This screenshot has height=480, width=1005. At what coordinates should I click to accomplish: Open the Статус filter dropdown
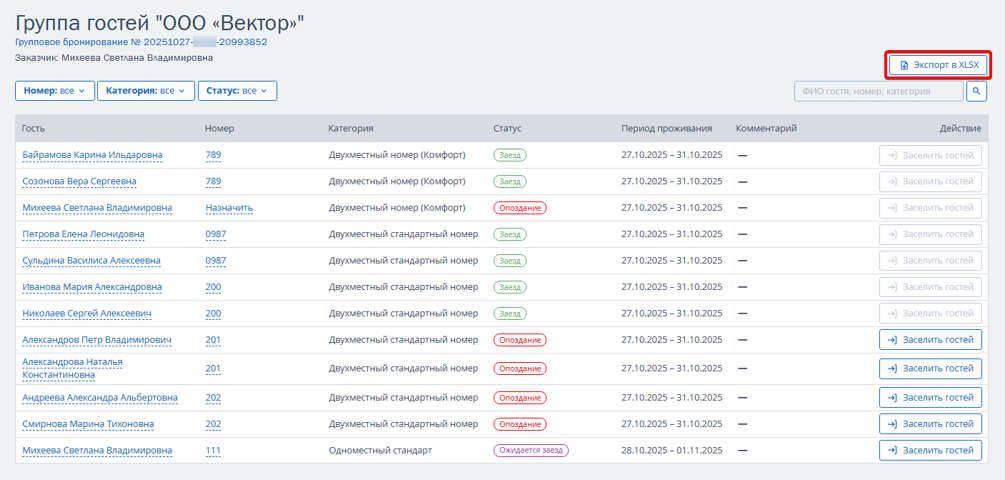237,91
